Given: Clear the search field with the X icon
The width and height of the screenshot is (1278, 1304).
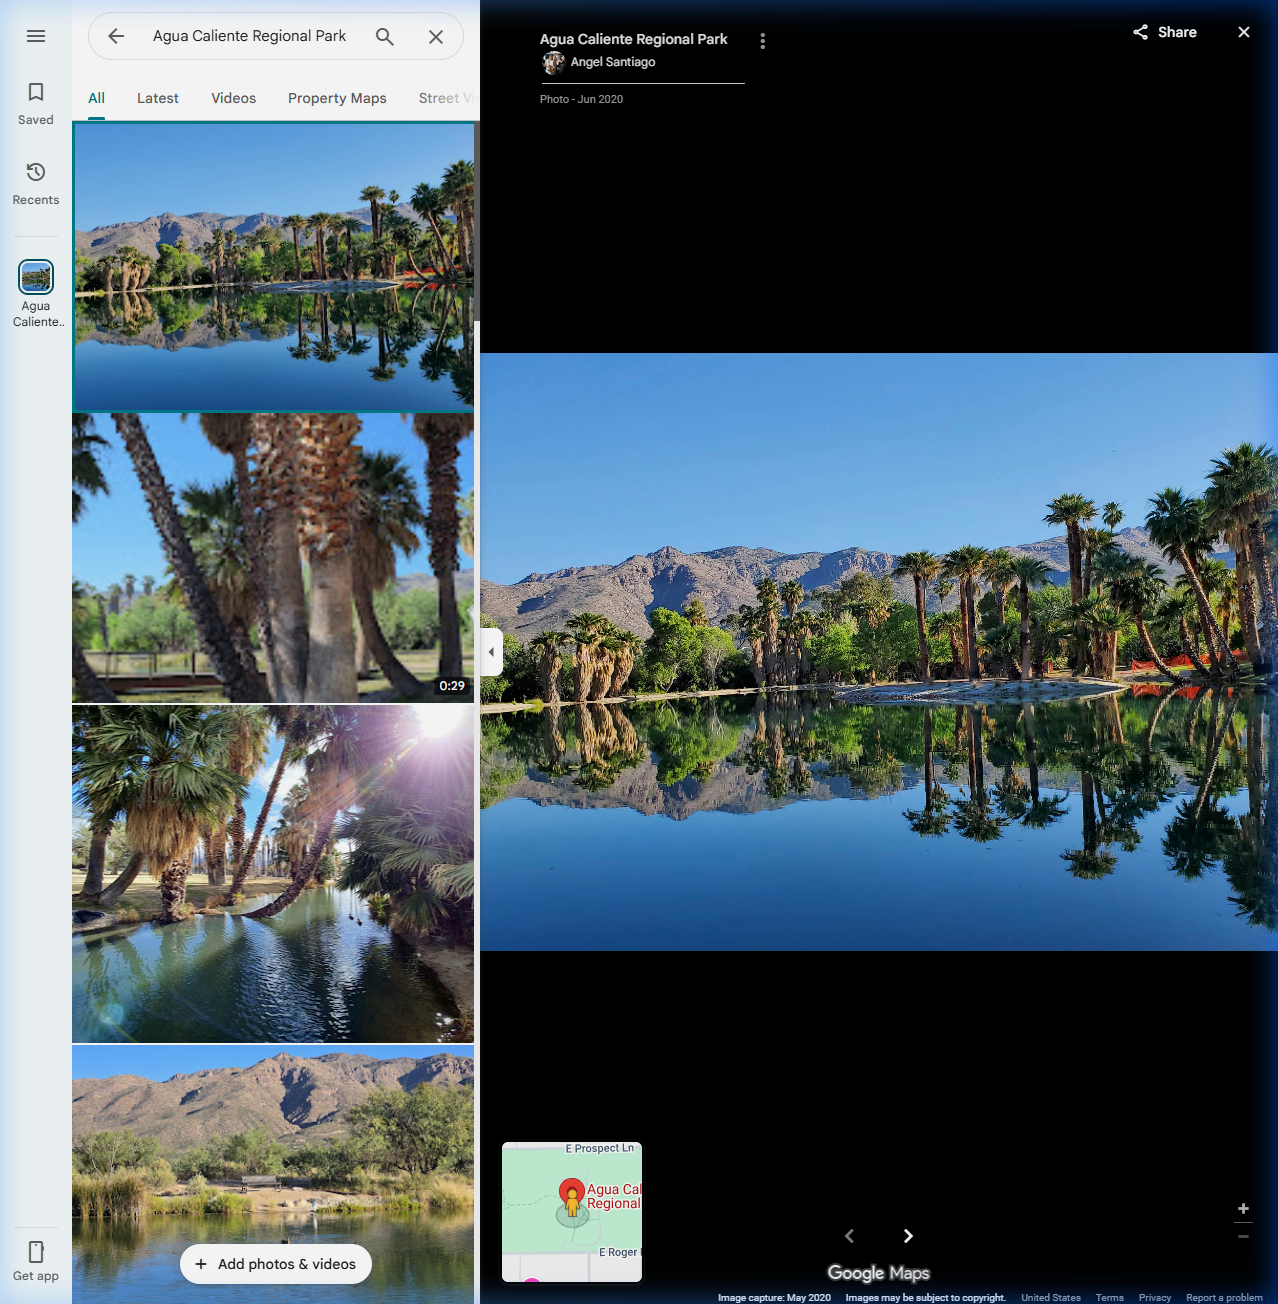Looking at the screenshot, I should point(436,36).
